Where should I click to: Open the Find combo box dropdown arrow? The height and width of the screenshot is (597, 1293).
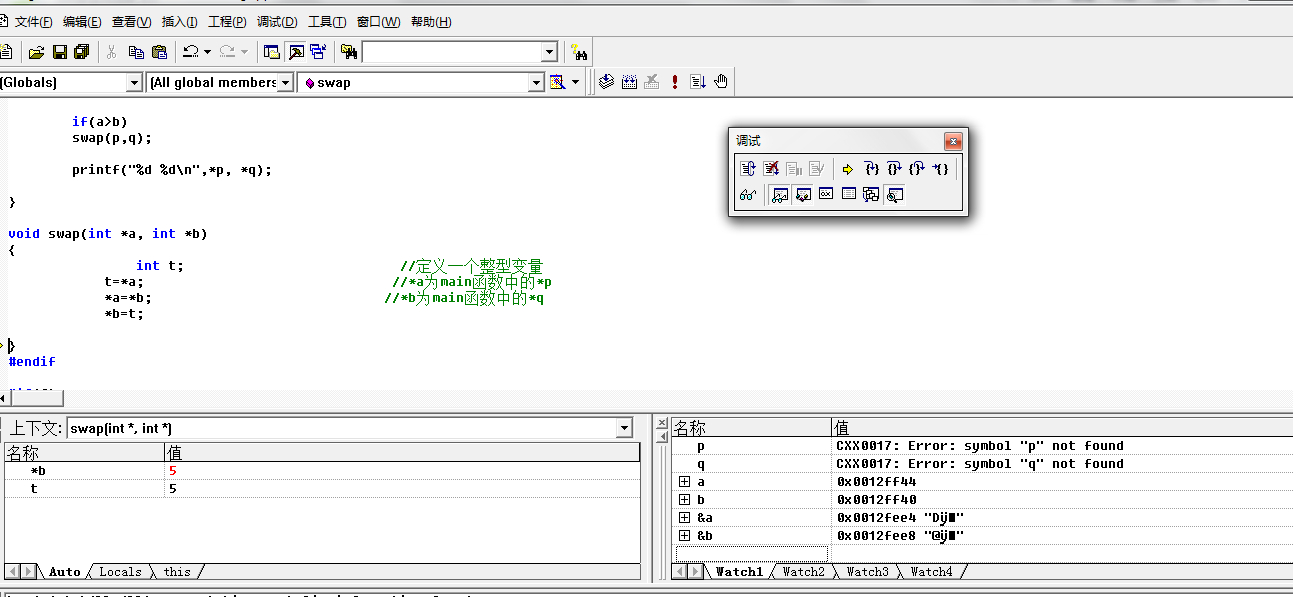pyautogui.click(x=549, y=52)
